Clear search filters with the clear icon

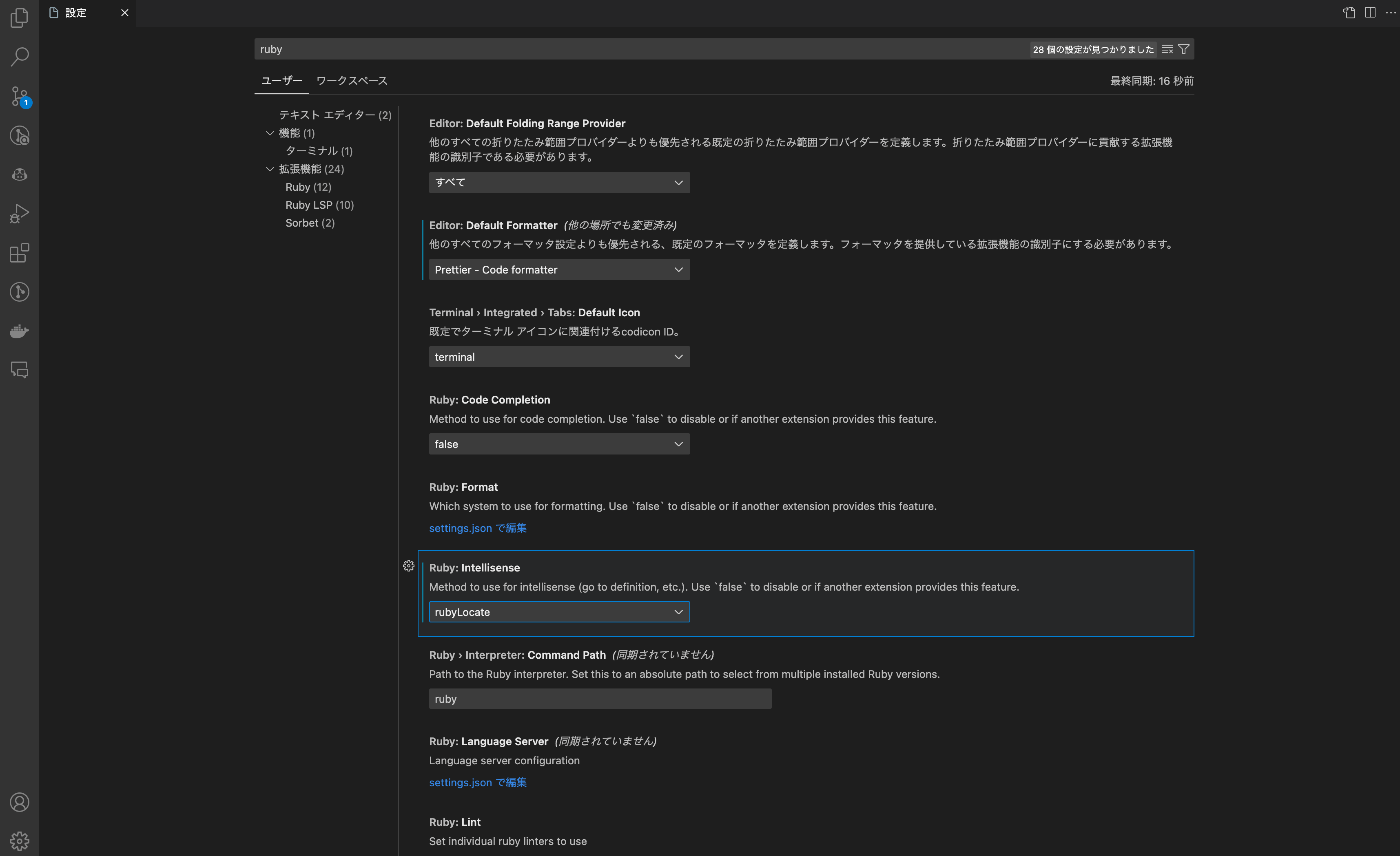tap(1165, 48)
